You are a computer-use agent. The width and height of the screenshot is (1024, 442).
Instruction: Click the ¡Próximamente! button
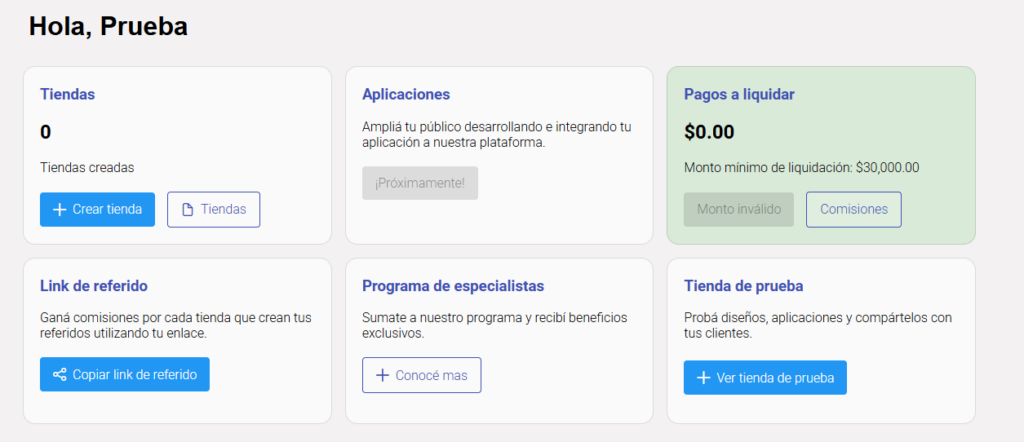click(420, 183)
